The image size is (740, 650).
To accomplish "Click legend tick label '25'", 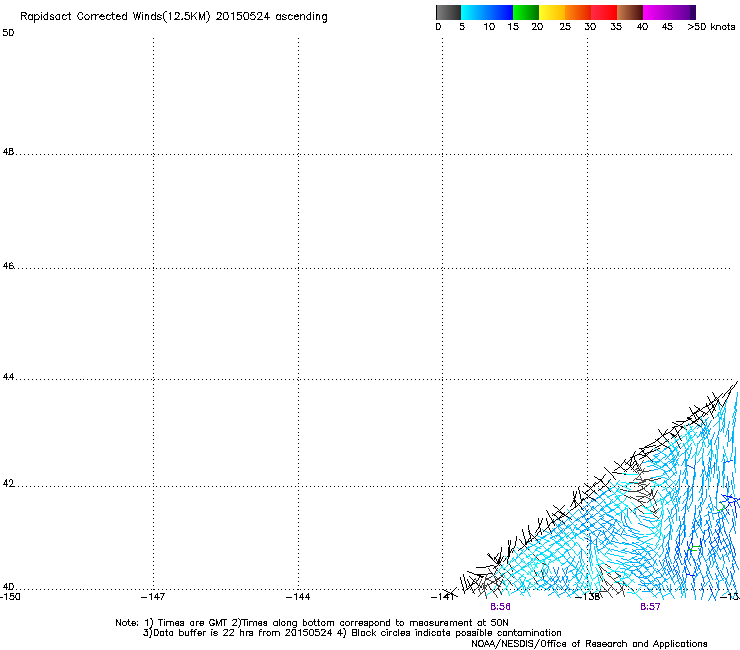I will (x=565, y=27).
